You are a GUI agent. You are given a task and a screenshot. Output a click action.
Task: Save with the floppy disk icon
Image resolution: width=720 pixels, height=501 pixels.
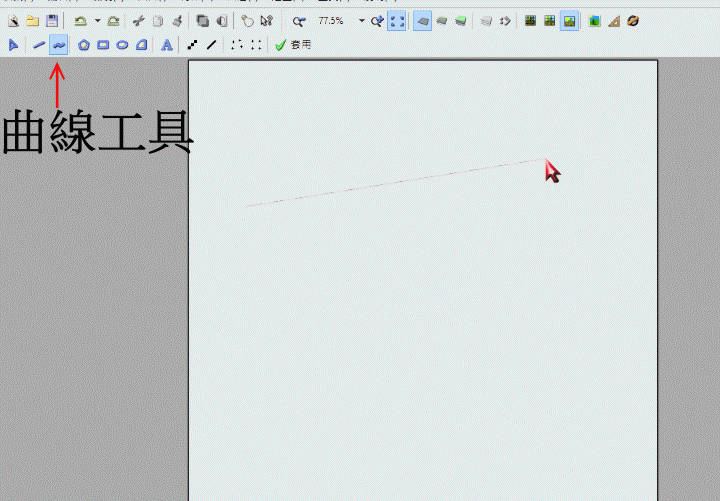[52, 21]
